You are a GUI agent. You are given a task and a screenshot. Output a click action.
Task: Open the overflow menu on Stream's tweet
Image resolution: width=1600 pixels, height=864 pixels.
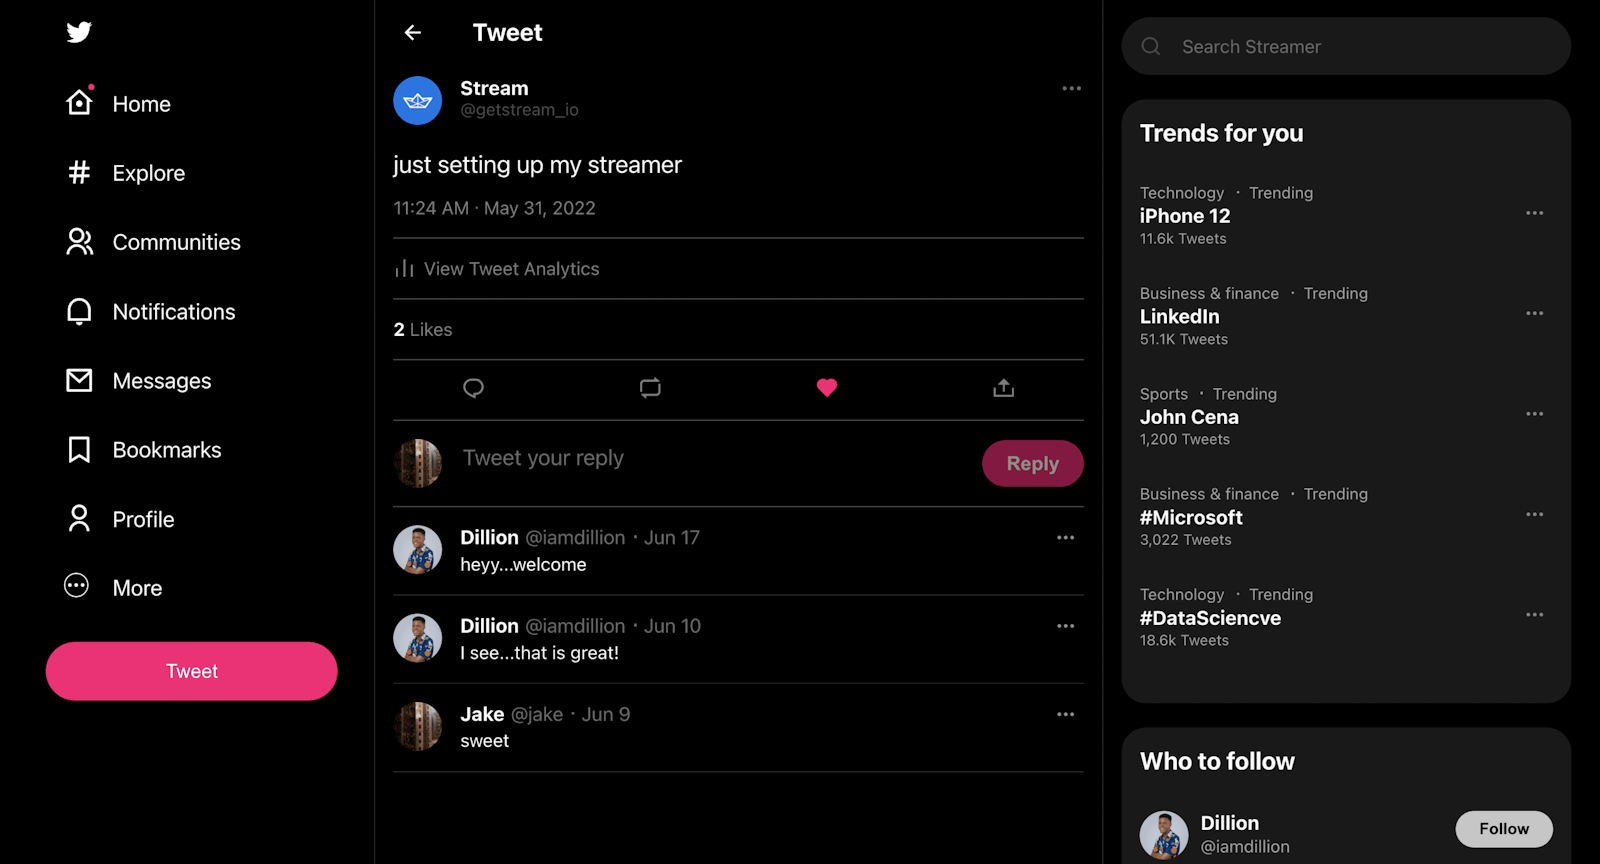(x=1071, y=88)
